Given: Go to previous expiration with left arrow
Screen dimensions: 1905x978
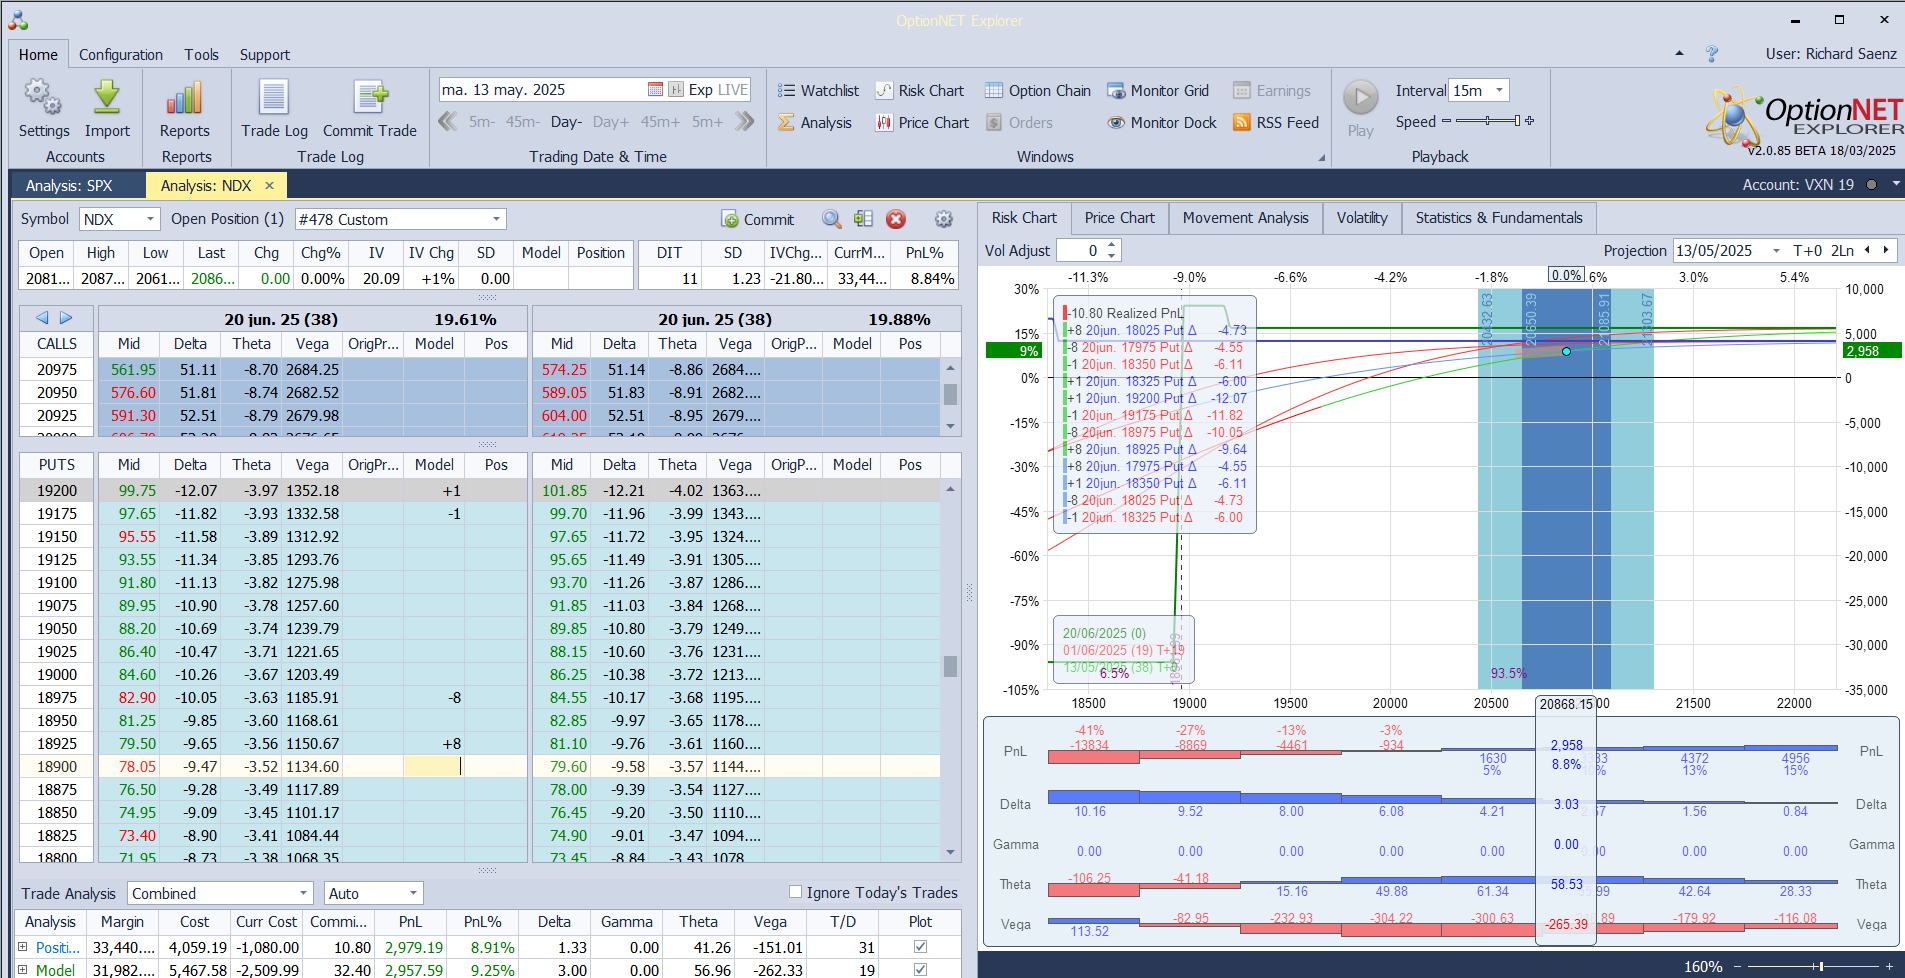Looking at the screenshot, I should [42, 318].
